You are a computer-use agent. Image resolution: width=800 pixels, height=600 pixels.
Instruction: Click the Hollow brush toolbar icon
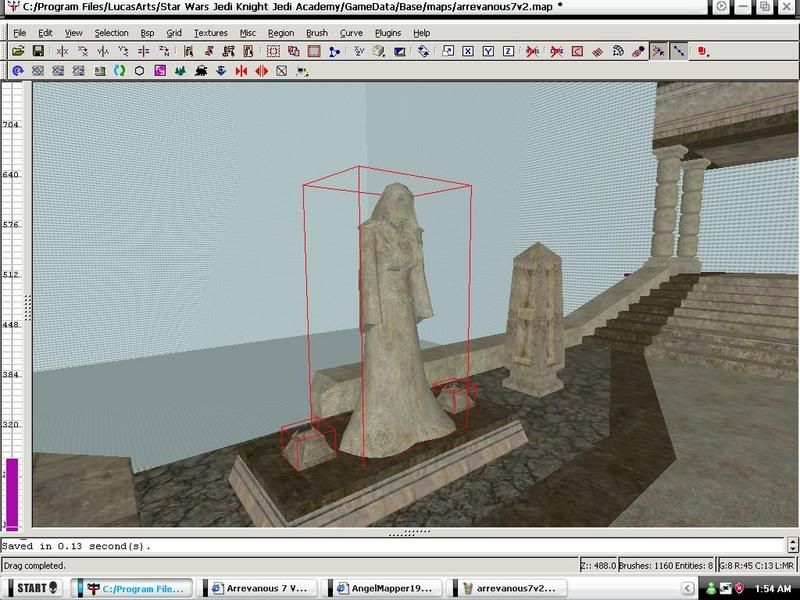tap(314, 50)
